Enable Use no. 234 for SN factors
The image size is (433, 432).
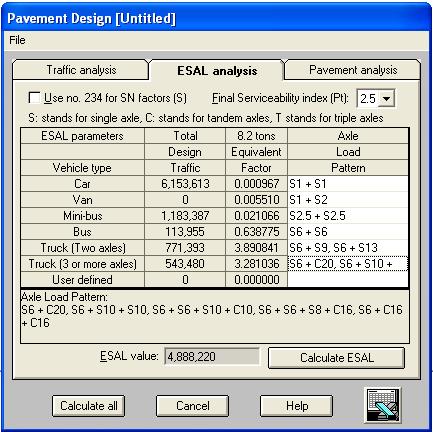coord(34,98)
